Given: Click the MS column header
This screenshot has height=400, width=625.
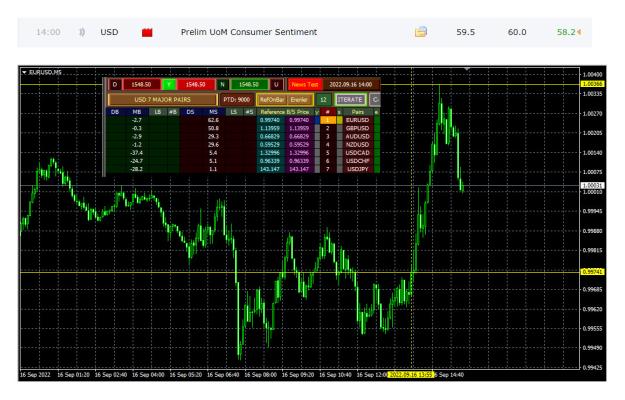Looking at the screenshot, I should (213, 112).
